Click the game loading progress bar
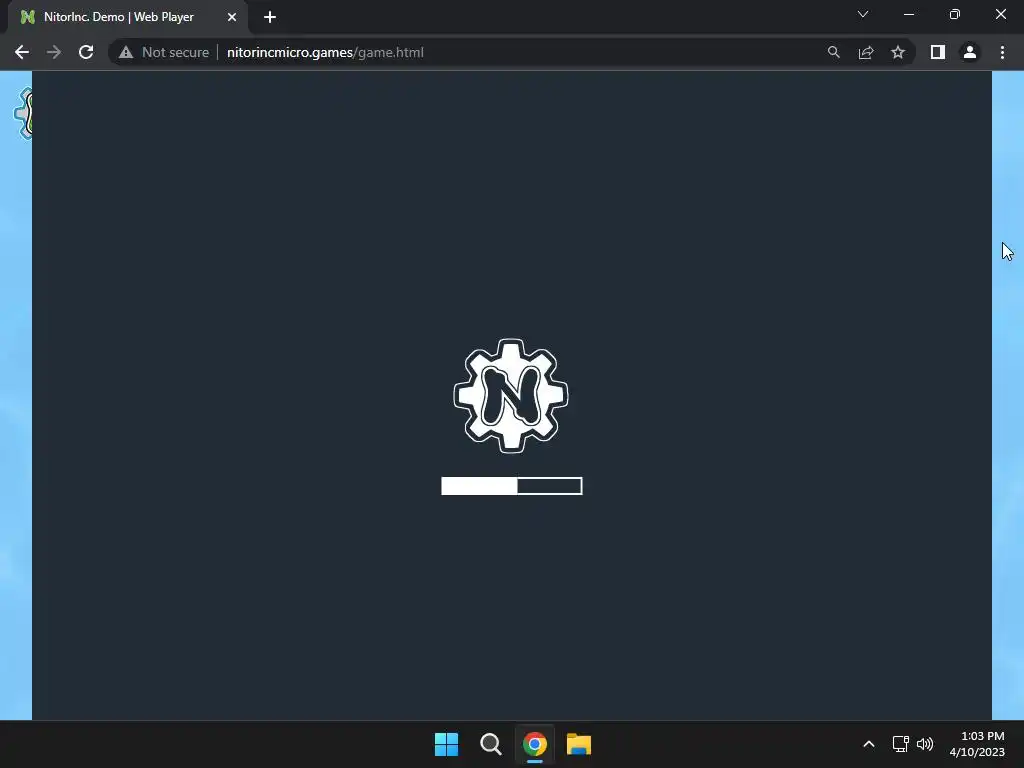 pyautogui.click(x=511, y=486)
